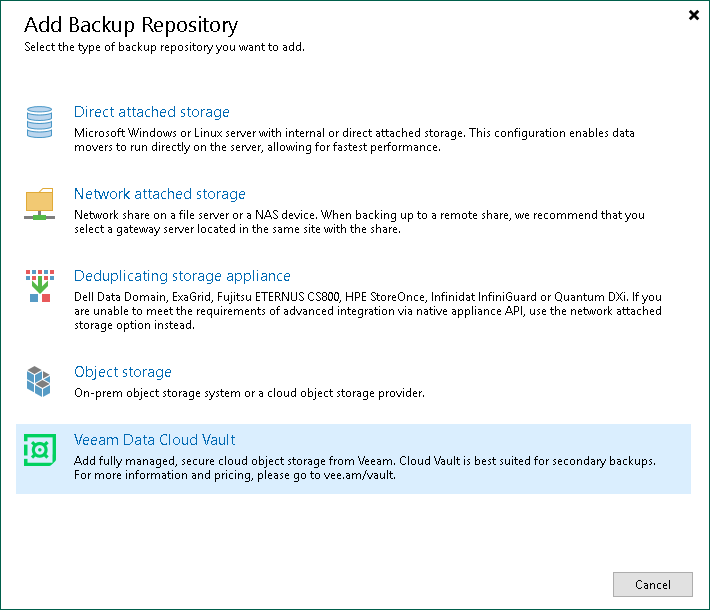
Task: Click the 'On-prem object storage system' description
Action: coord(249,393)
